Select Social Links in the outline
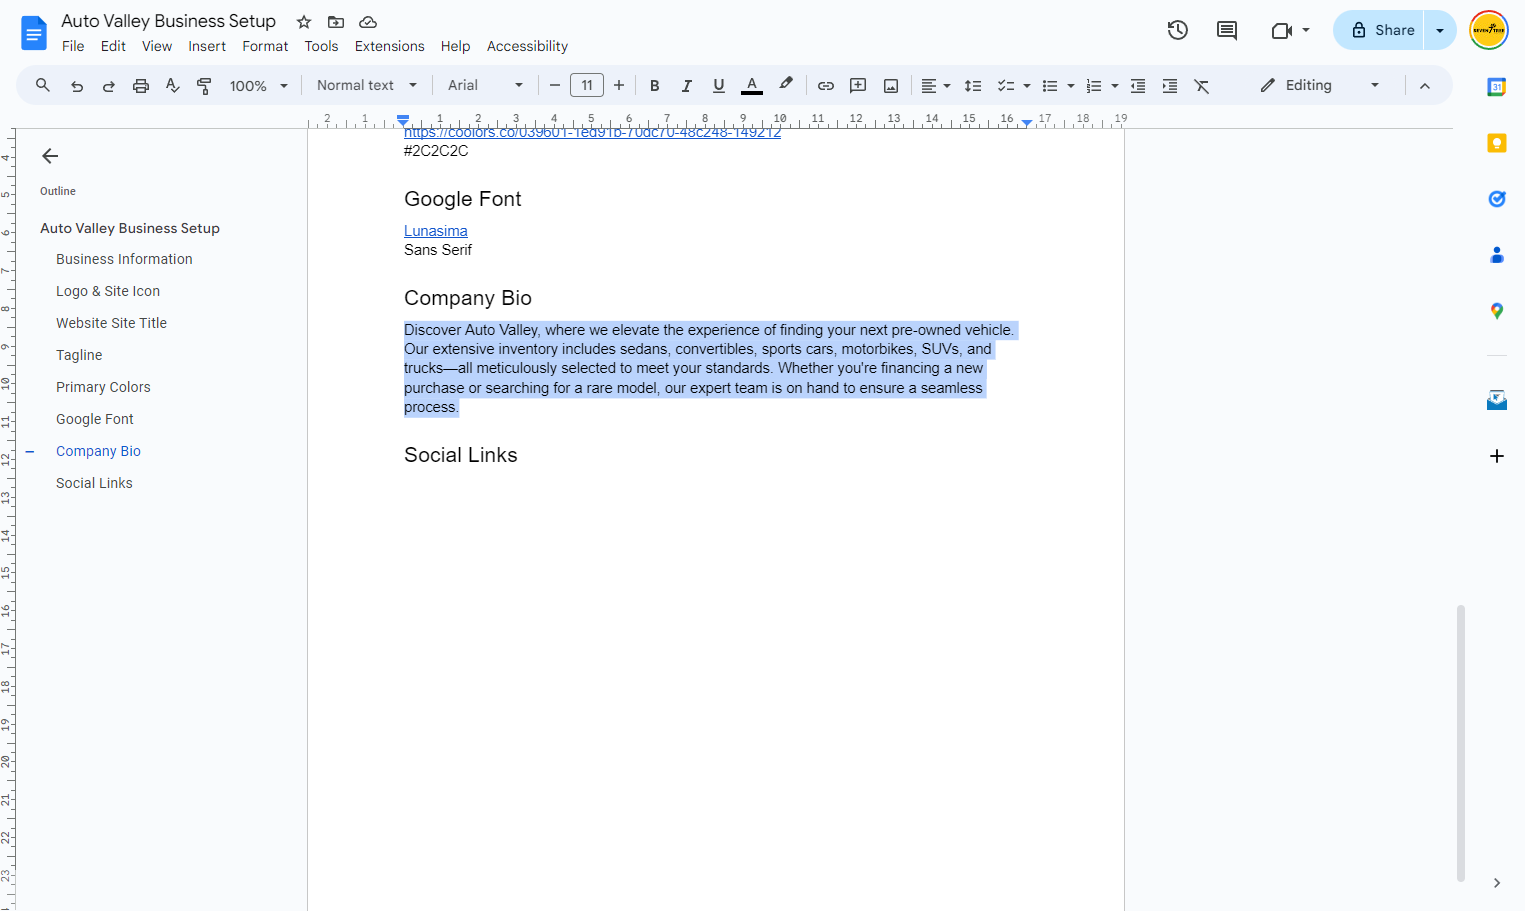The image size is (1525, 911). tap(94, 483)
